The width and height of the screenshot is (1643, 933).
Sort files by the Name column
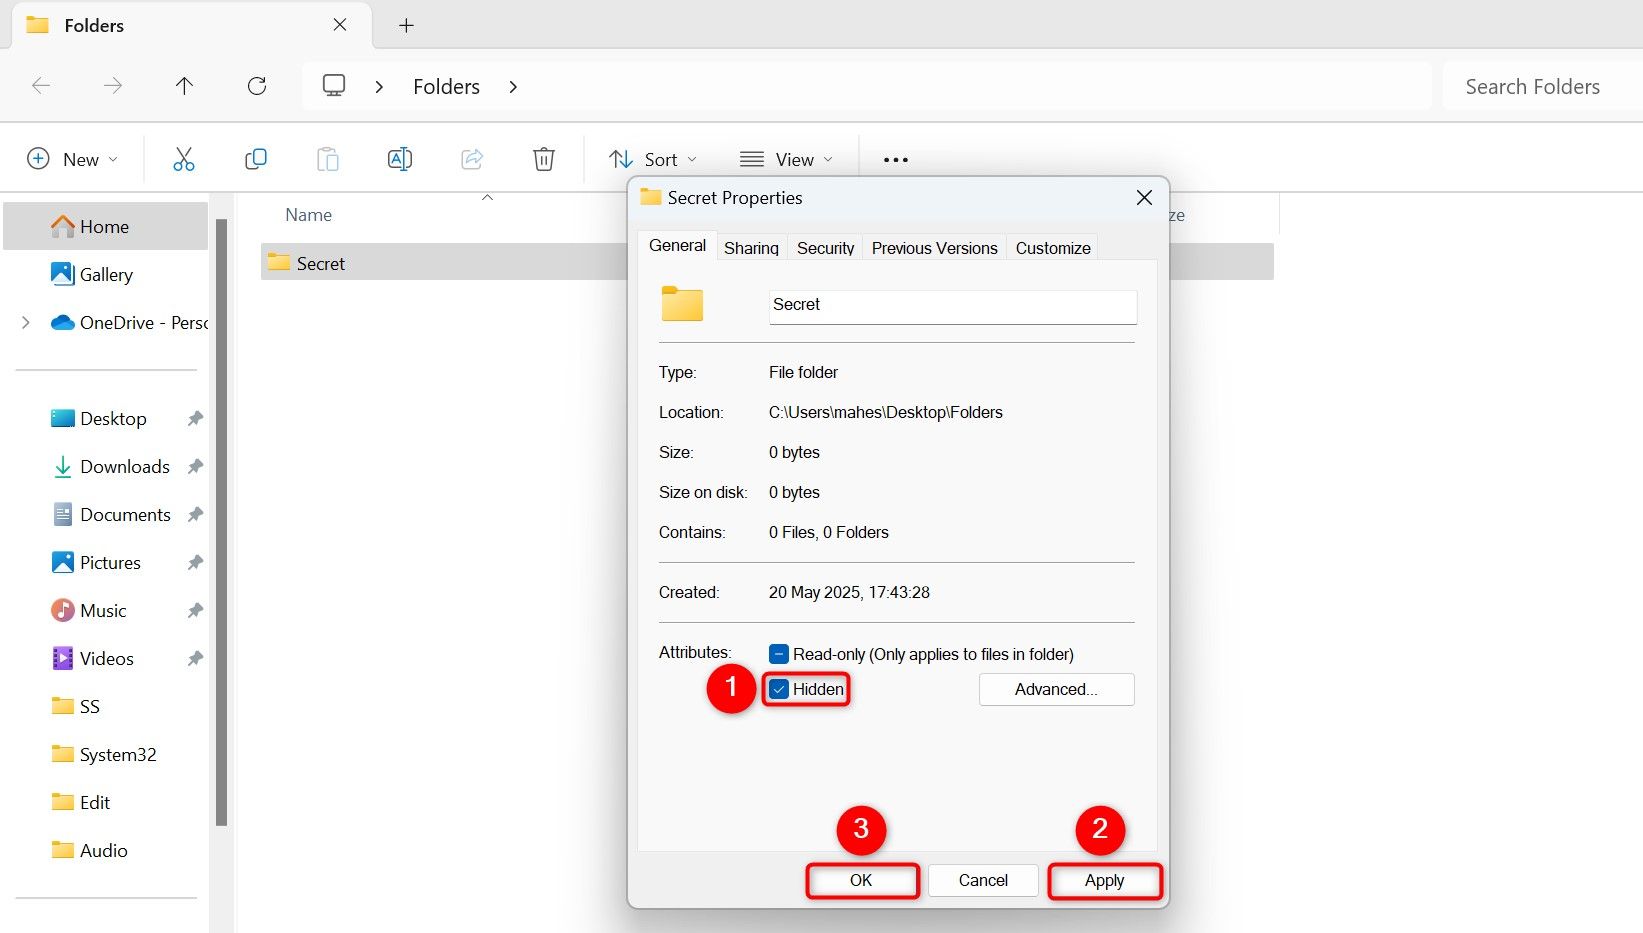coord(308,215)
